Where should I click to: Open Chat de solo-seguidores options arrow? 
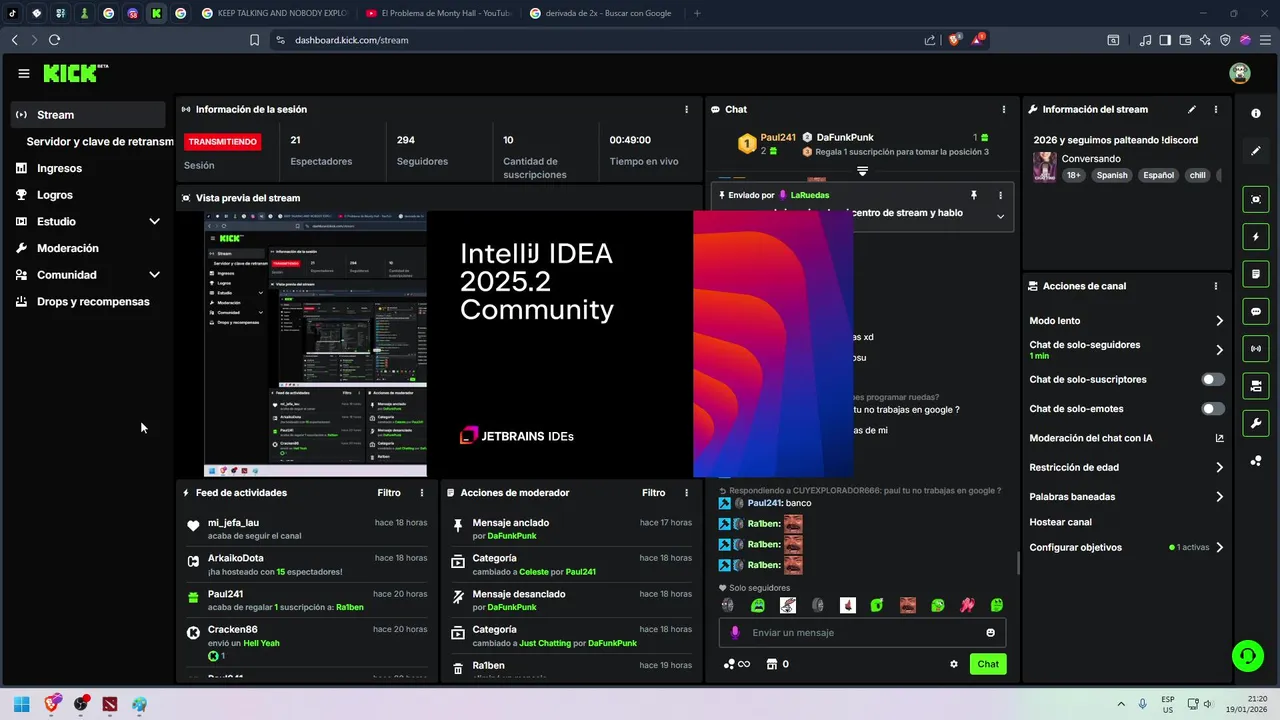(1219, 350)
